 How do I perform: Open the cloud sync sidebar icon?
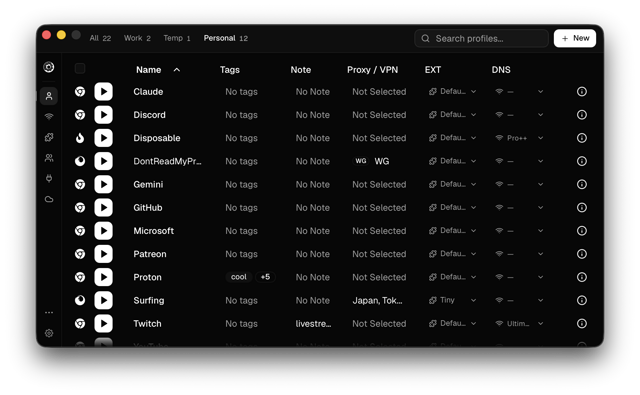click(49, 199)
